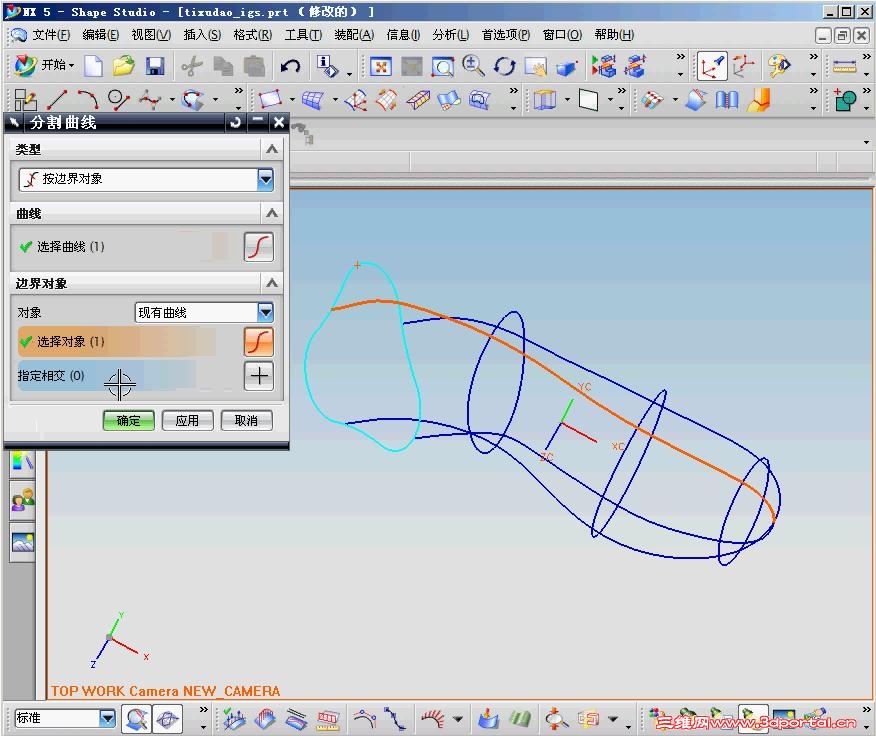
Task: Open the rectangle tool dropdown arrow
Action: pyautogui.click(x=292, y=100)
